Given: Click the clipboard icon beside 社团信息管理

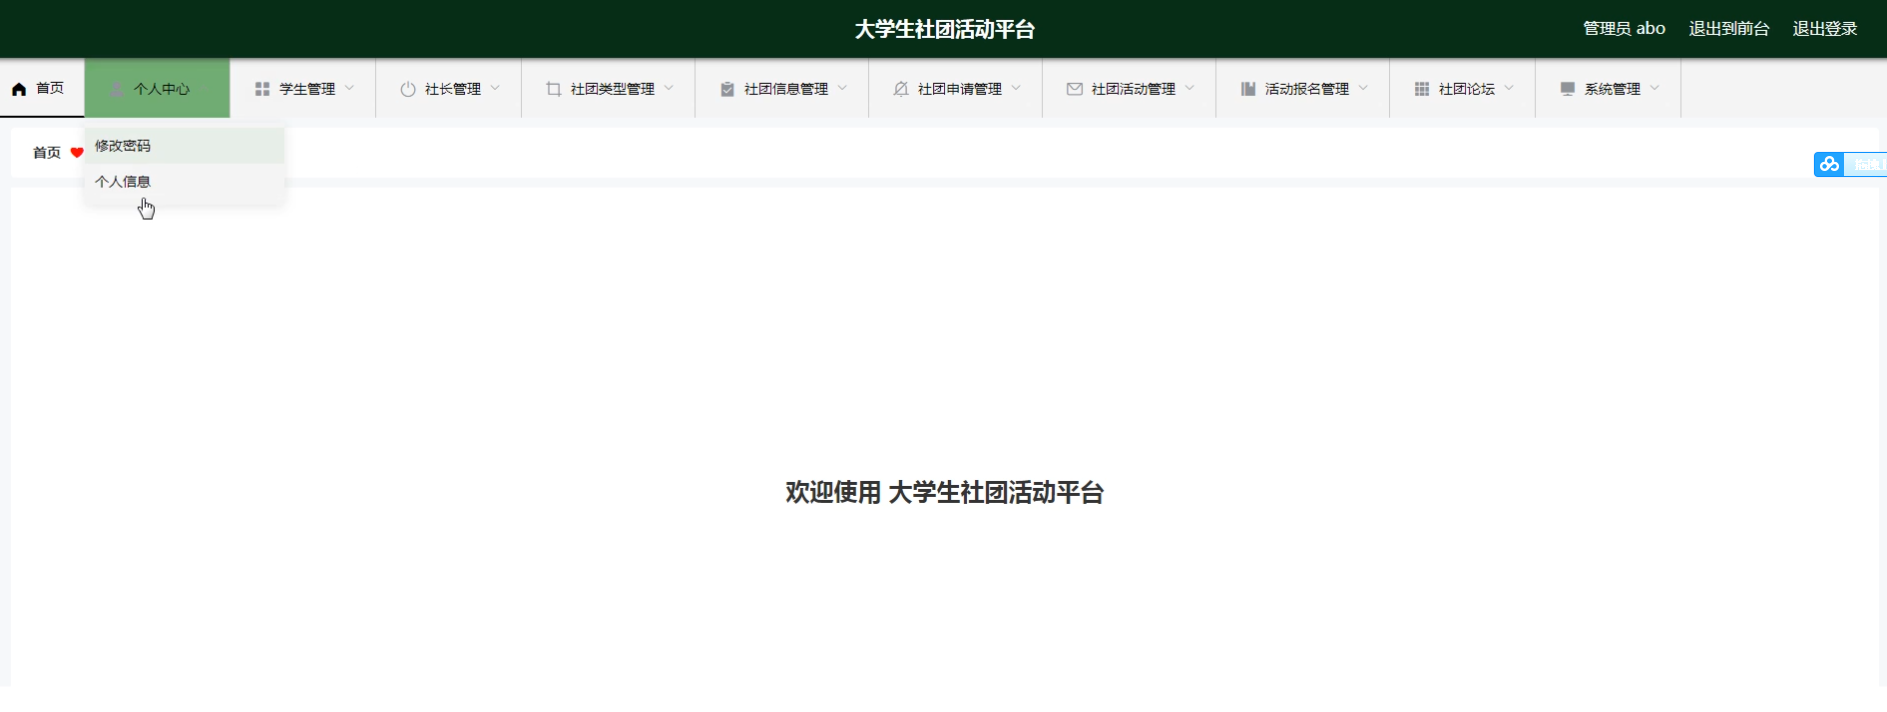Looking at the screenshot, I should point(727,89).
